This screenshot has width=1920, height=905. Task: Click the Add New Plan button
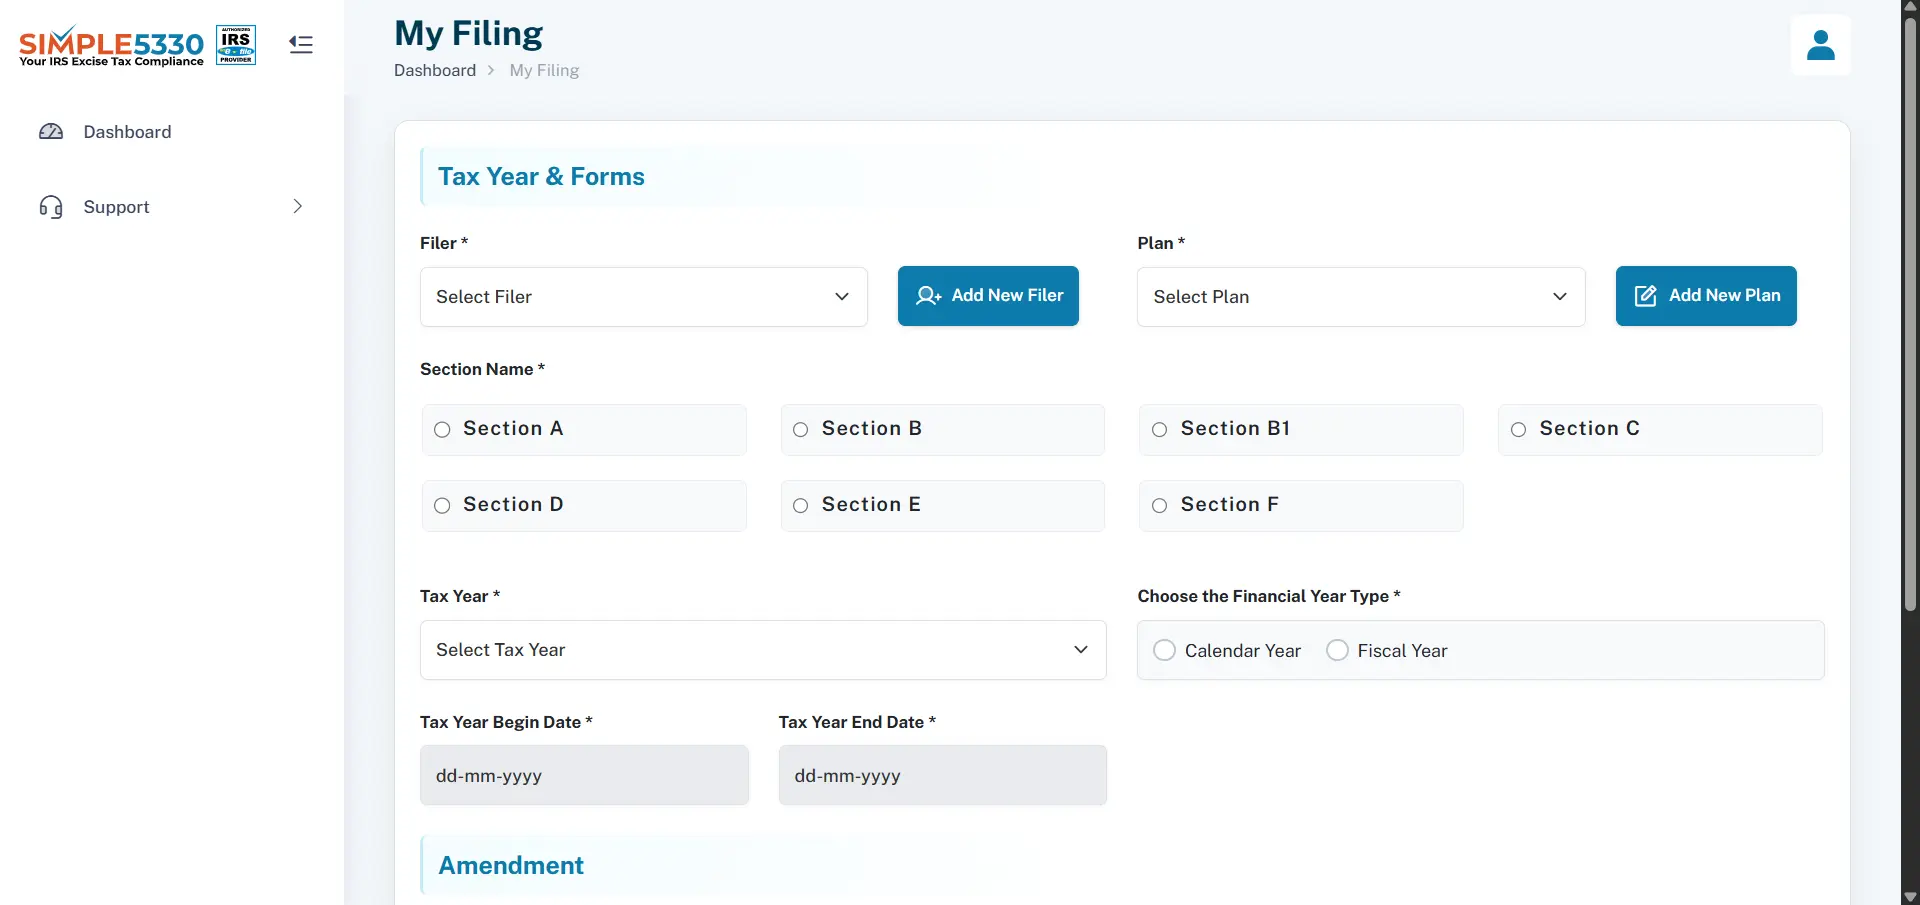point(1706,296)
